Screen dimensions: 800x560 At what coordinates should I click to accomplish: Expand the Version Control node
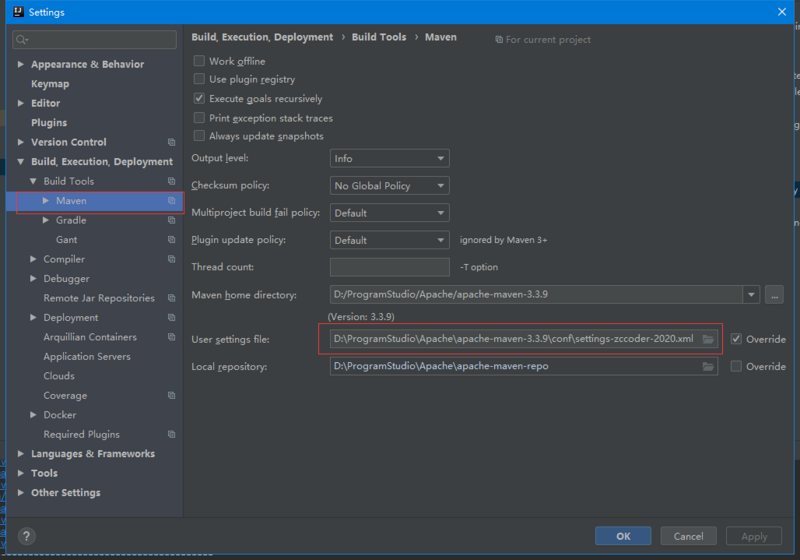pos(21,142)
